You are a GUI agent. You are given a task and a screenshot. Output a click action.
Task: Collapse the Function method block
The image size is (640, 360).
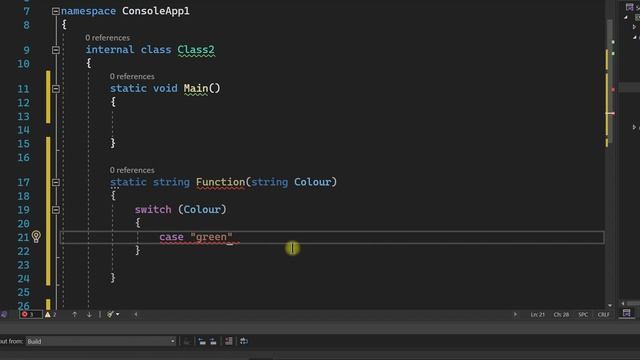tap(56, 182)
